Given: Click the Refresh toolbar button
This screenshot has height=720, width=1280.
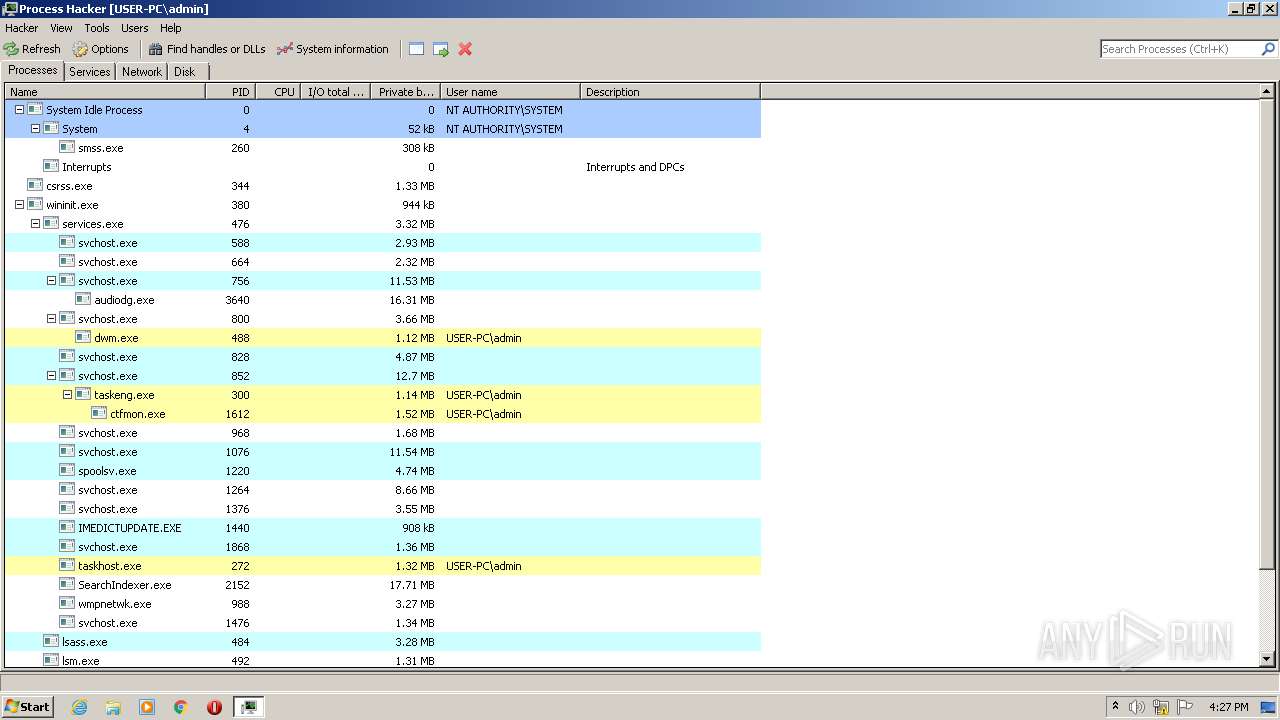Looking at the screenshot, I should click(x=32, y=49).
